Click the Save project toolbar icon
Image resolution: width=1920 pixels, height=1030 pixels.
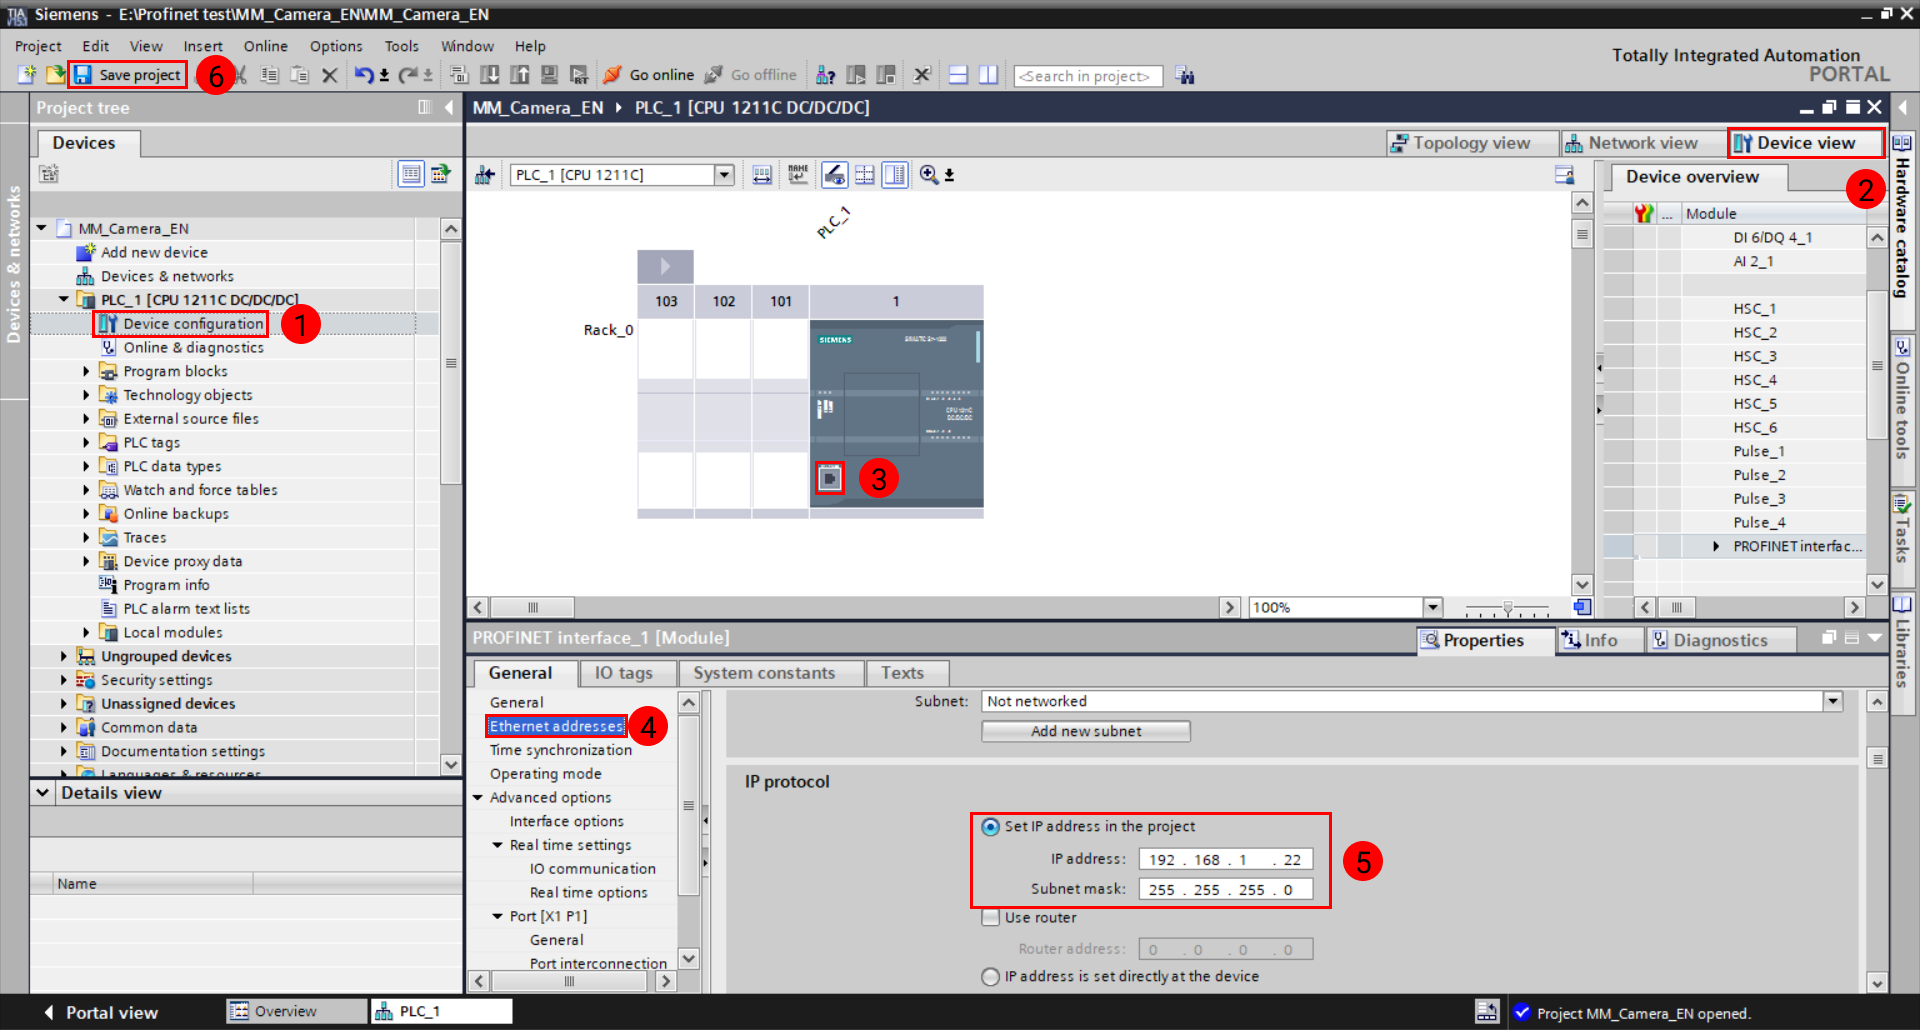click(83, 75)
